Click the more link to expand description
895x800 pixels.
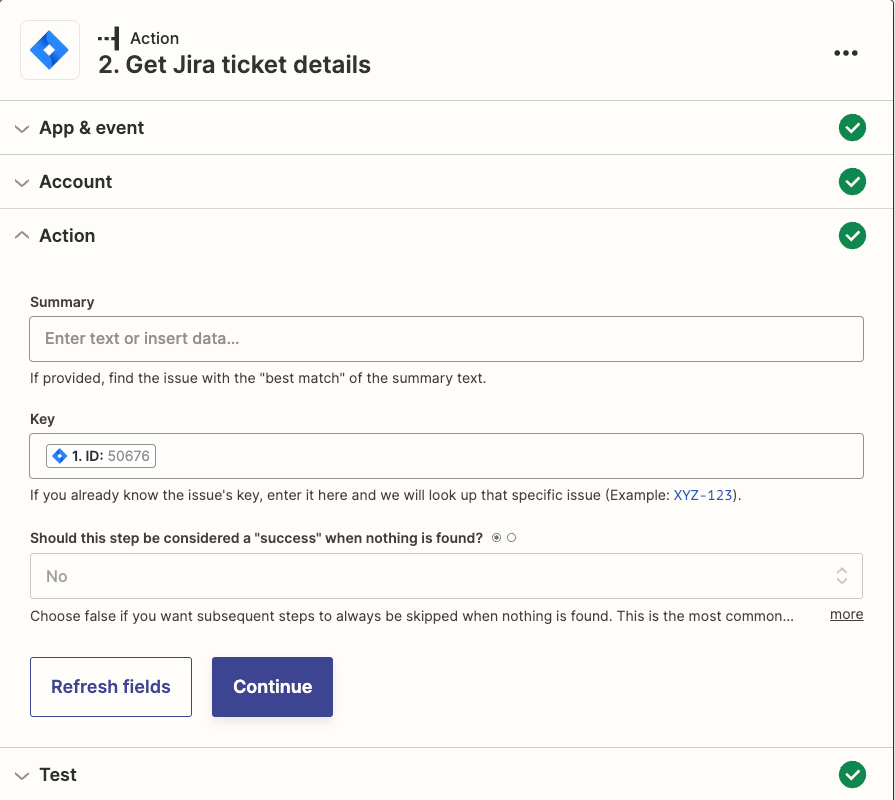[846, 615]
